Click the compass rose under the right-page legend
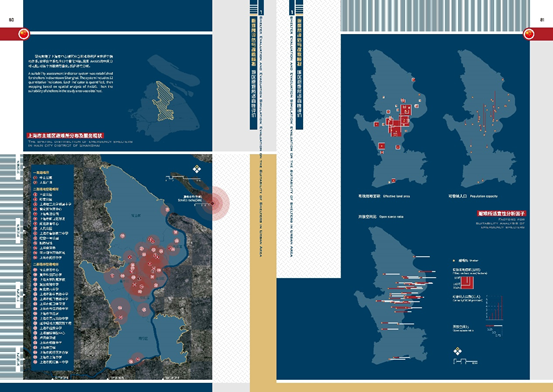The width and height of the screenshot is (553, 392). [457, 351]
